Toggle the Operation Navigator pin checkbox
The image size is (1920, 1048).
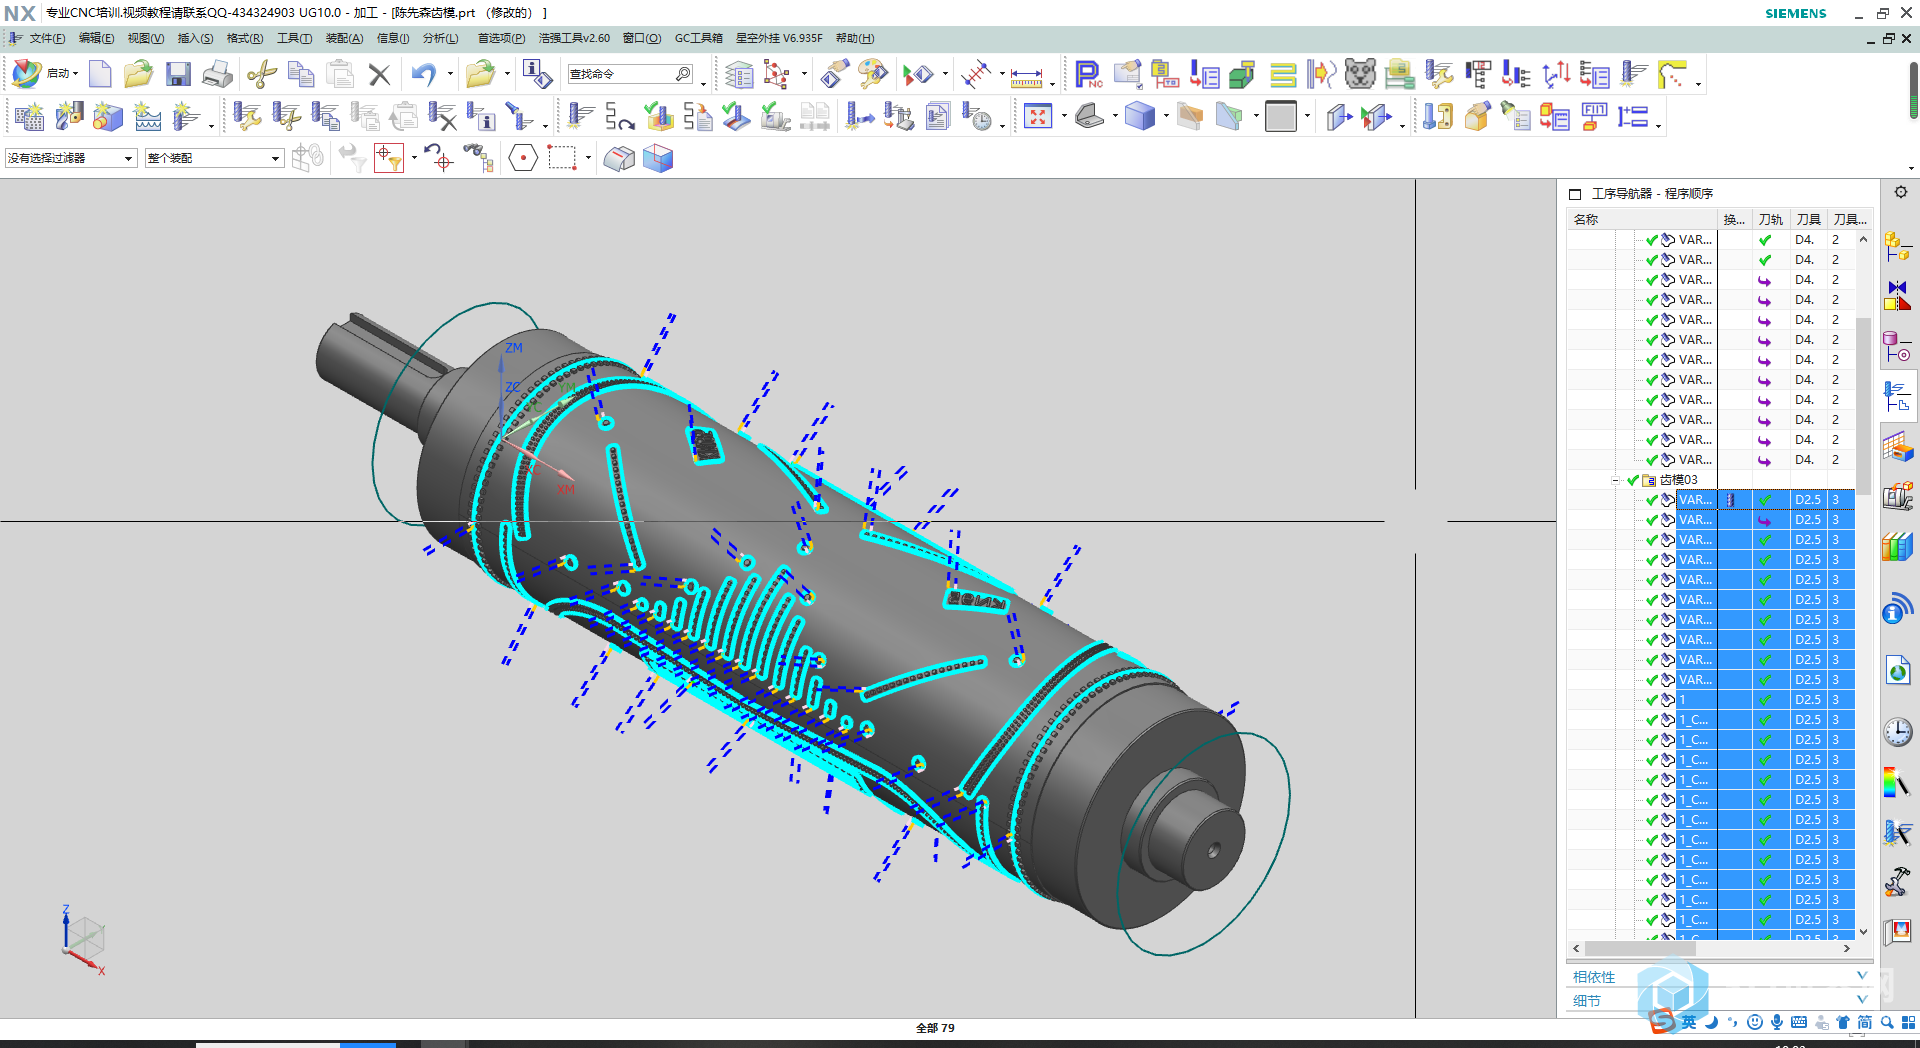[1575, 194]
